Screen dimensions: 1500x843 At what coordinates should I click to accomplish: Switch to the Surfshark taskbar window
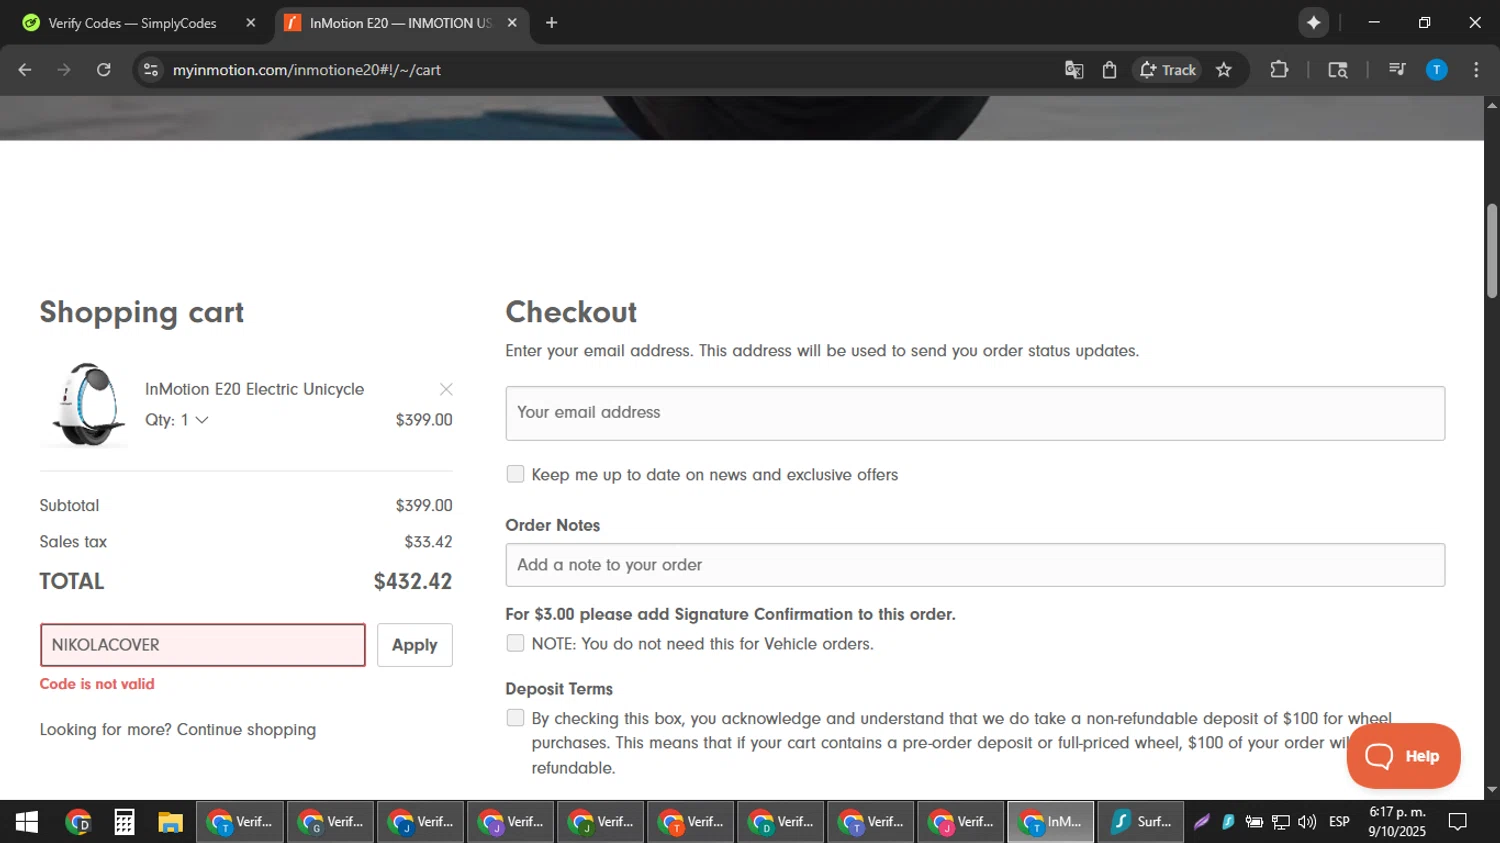(1141, 822)
